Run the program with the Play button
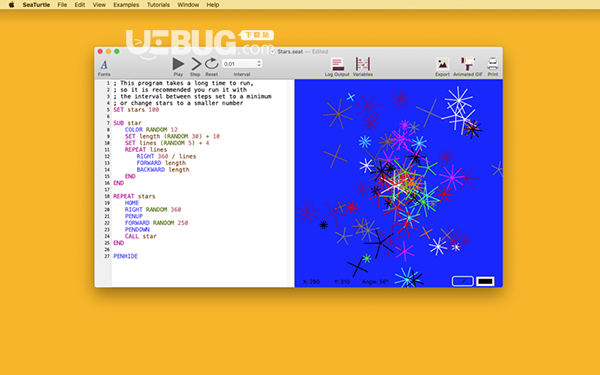Viewport: 600px width, 375px height. pos(178,64)
